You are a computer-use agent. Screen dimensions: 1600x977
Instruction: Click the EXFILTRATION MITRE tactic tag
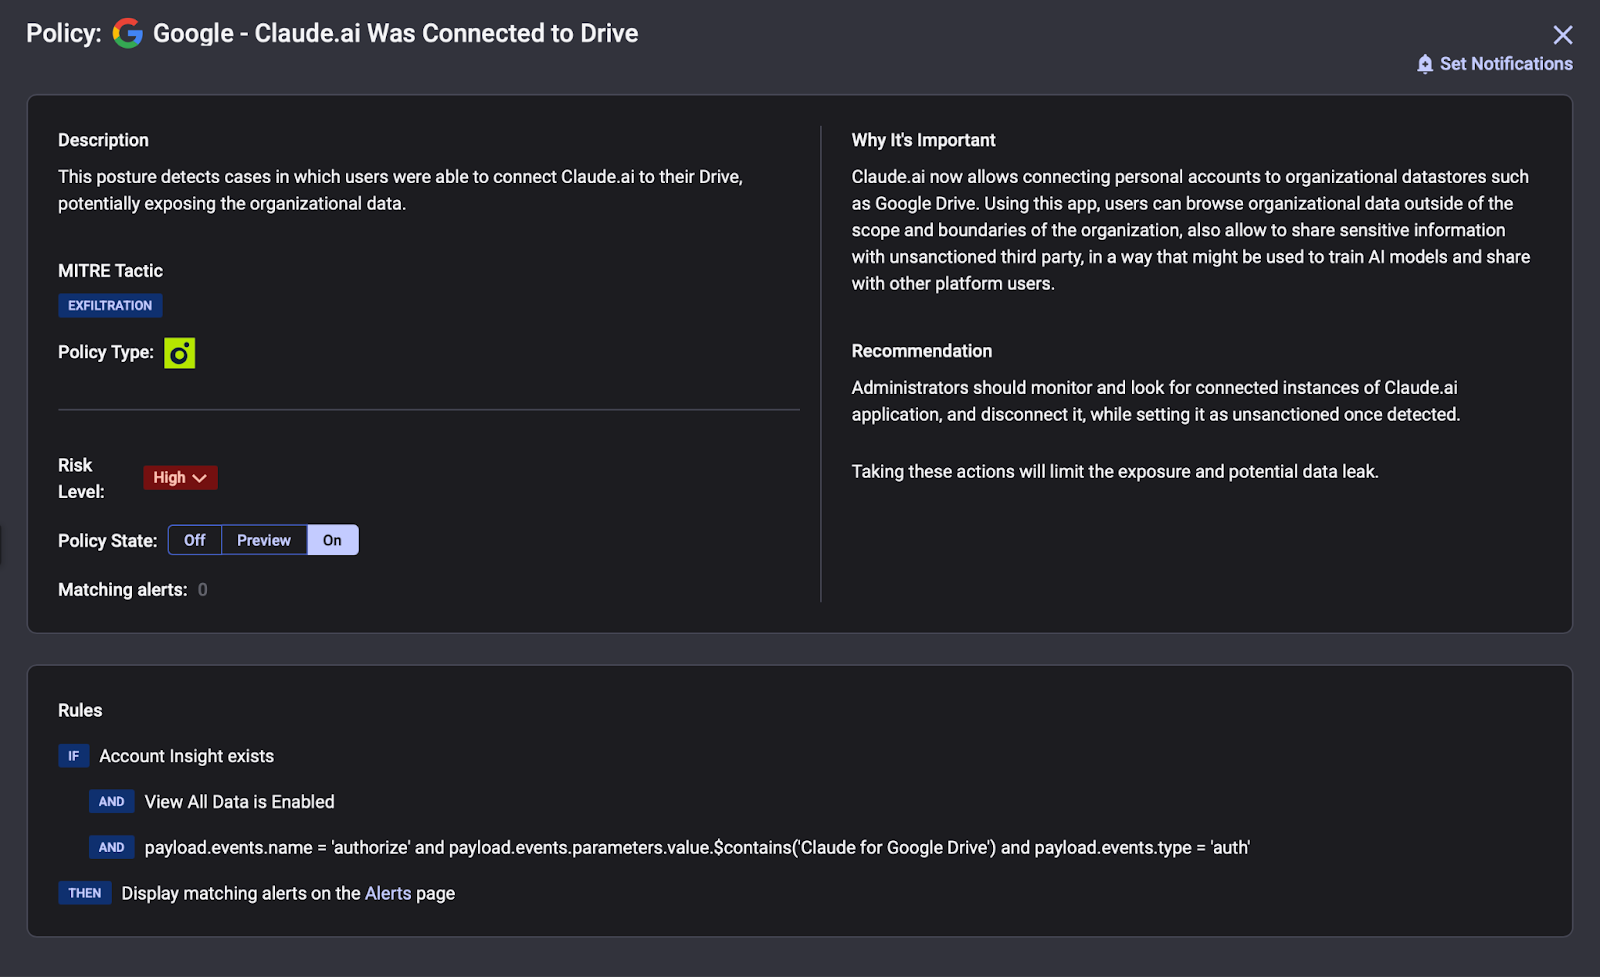(110, 306)
